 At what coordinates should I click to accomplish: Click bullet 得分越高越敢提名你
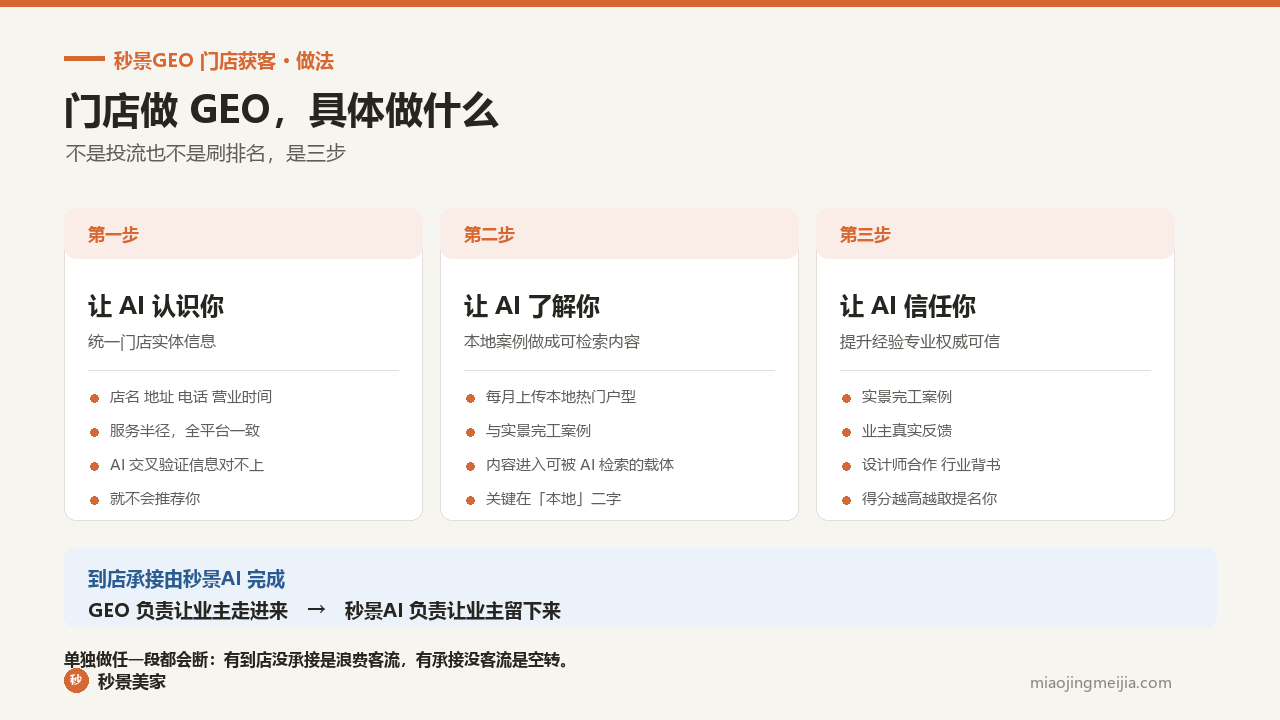pyautogui.click(x=929, y=499)
